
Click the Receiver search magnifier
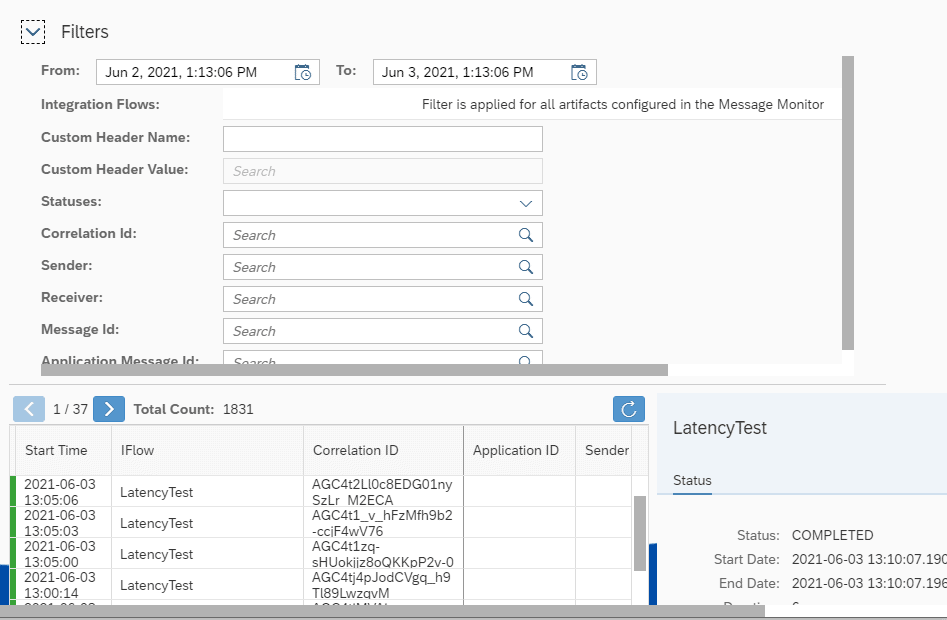525,299
